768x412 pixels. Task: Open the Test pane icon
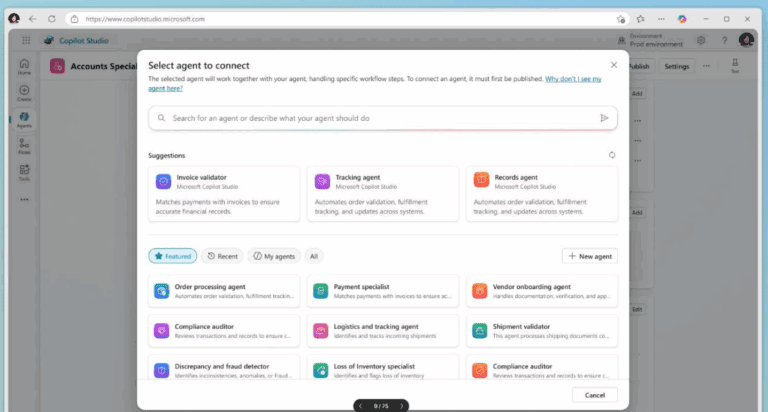(x=735, y=66)
